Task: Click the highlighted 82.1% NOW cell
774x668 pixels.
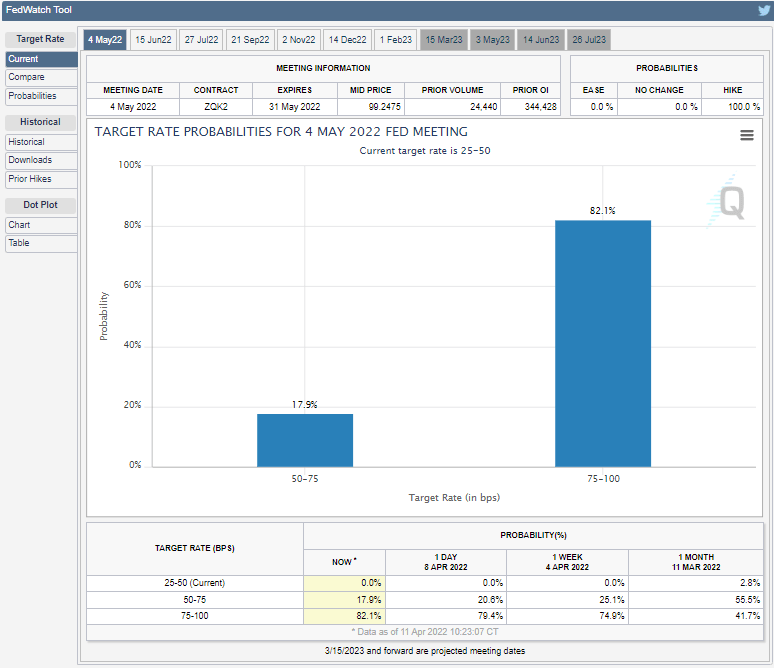Action: 344,616
